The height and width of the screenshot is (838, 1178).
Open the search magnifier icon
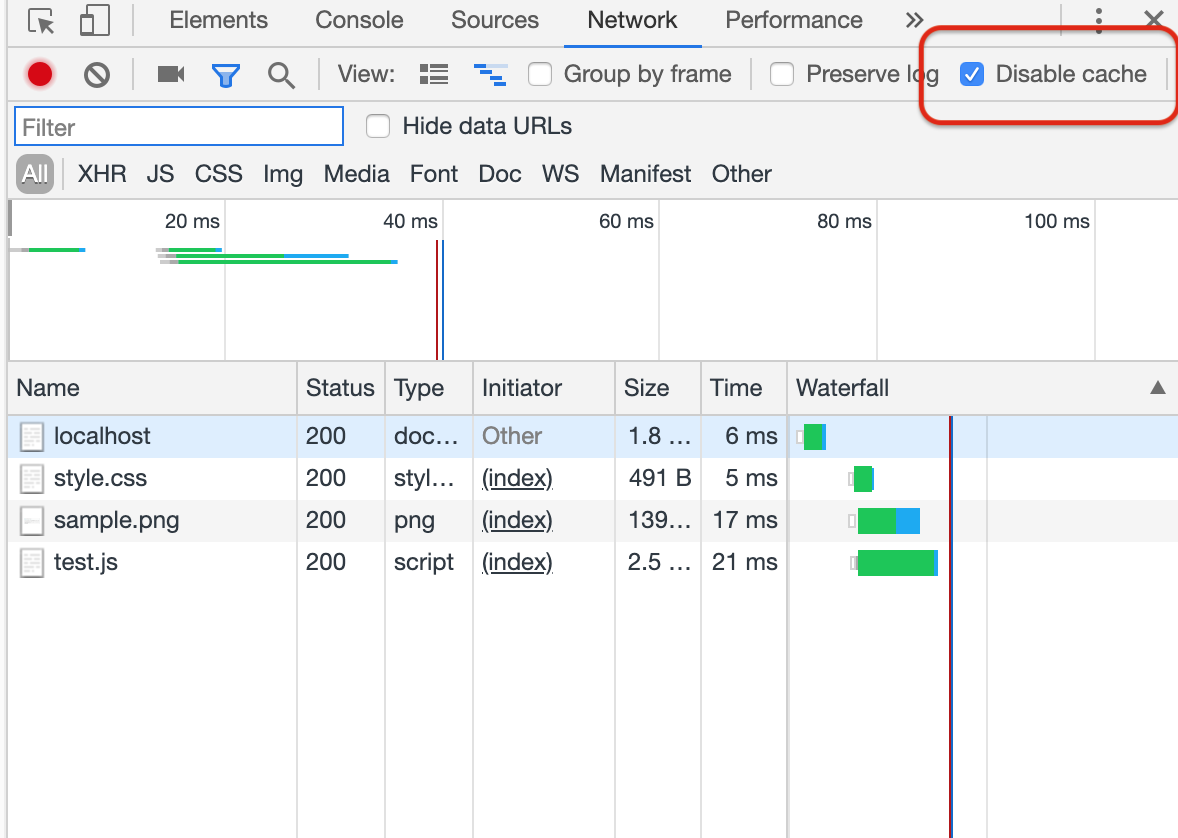[281, 74]
